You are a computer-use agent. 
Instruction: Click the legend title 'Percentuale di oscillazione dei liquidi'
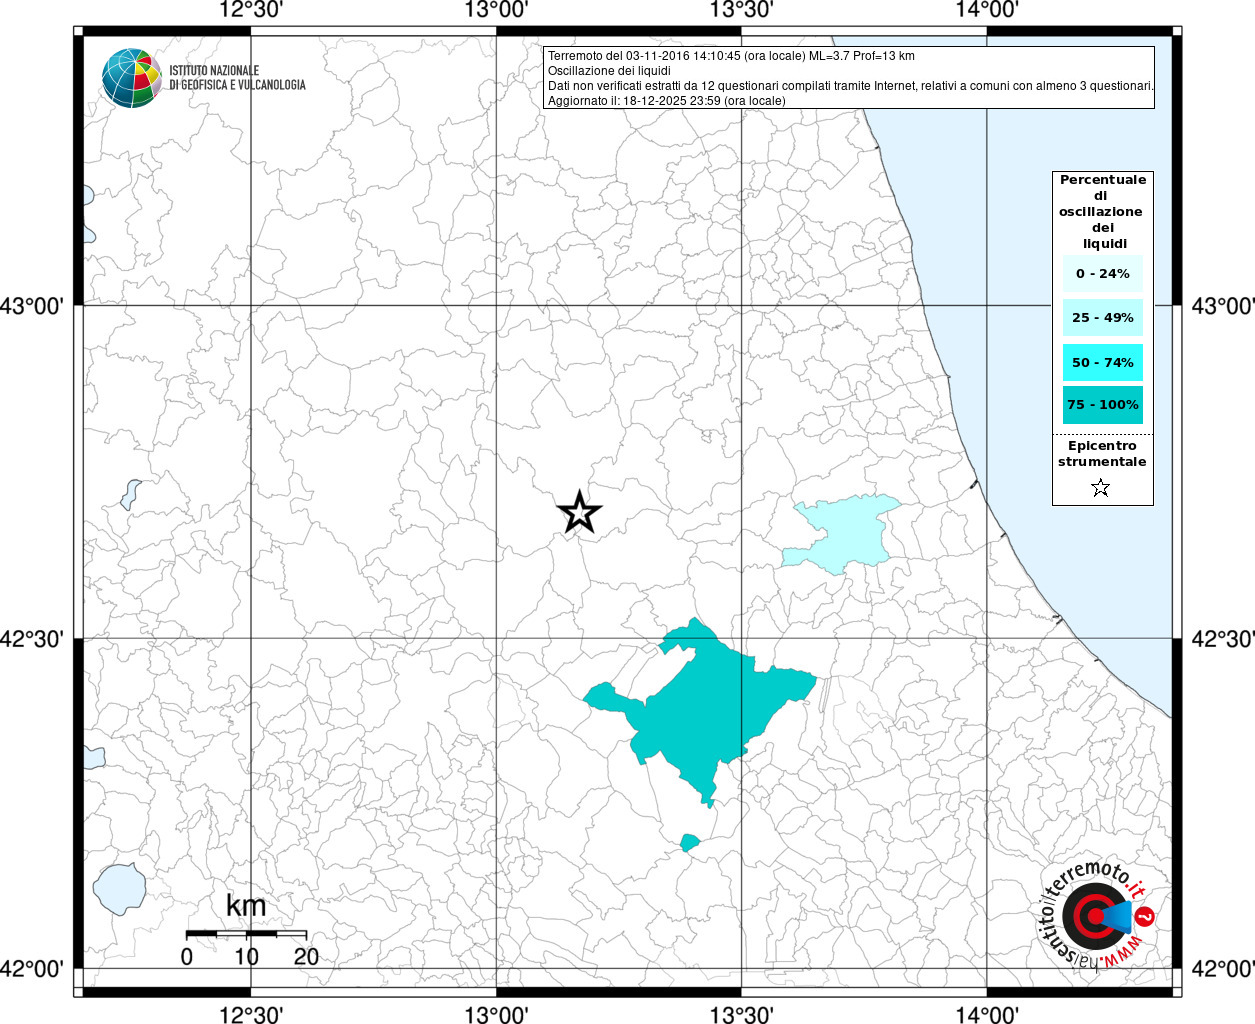click(1102, 212)
